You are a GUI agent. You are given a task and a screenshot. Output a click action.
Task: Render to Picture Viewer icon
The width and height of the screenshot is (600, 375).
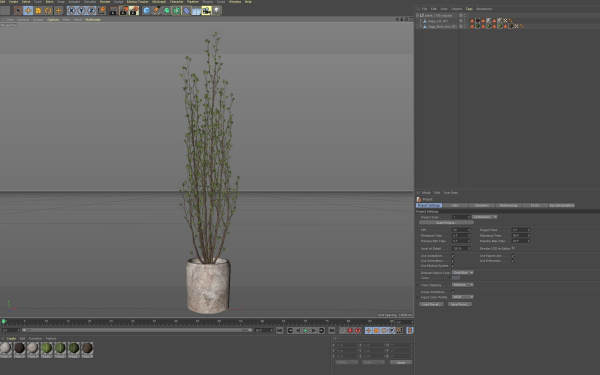(x=124, y=11)
